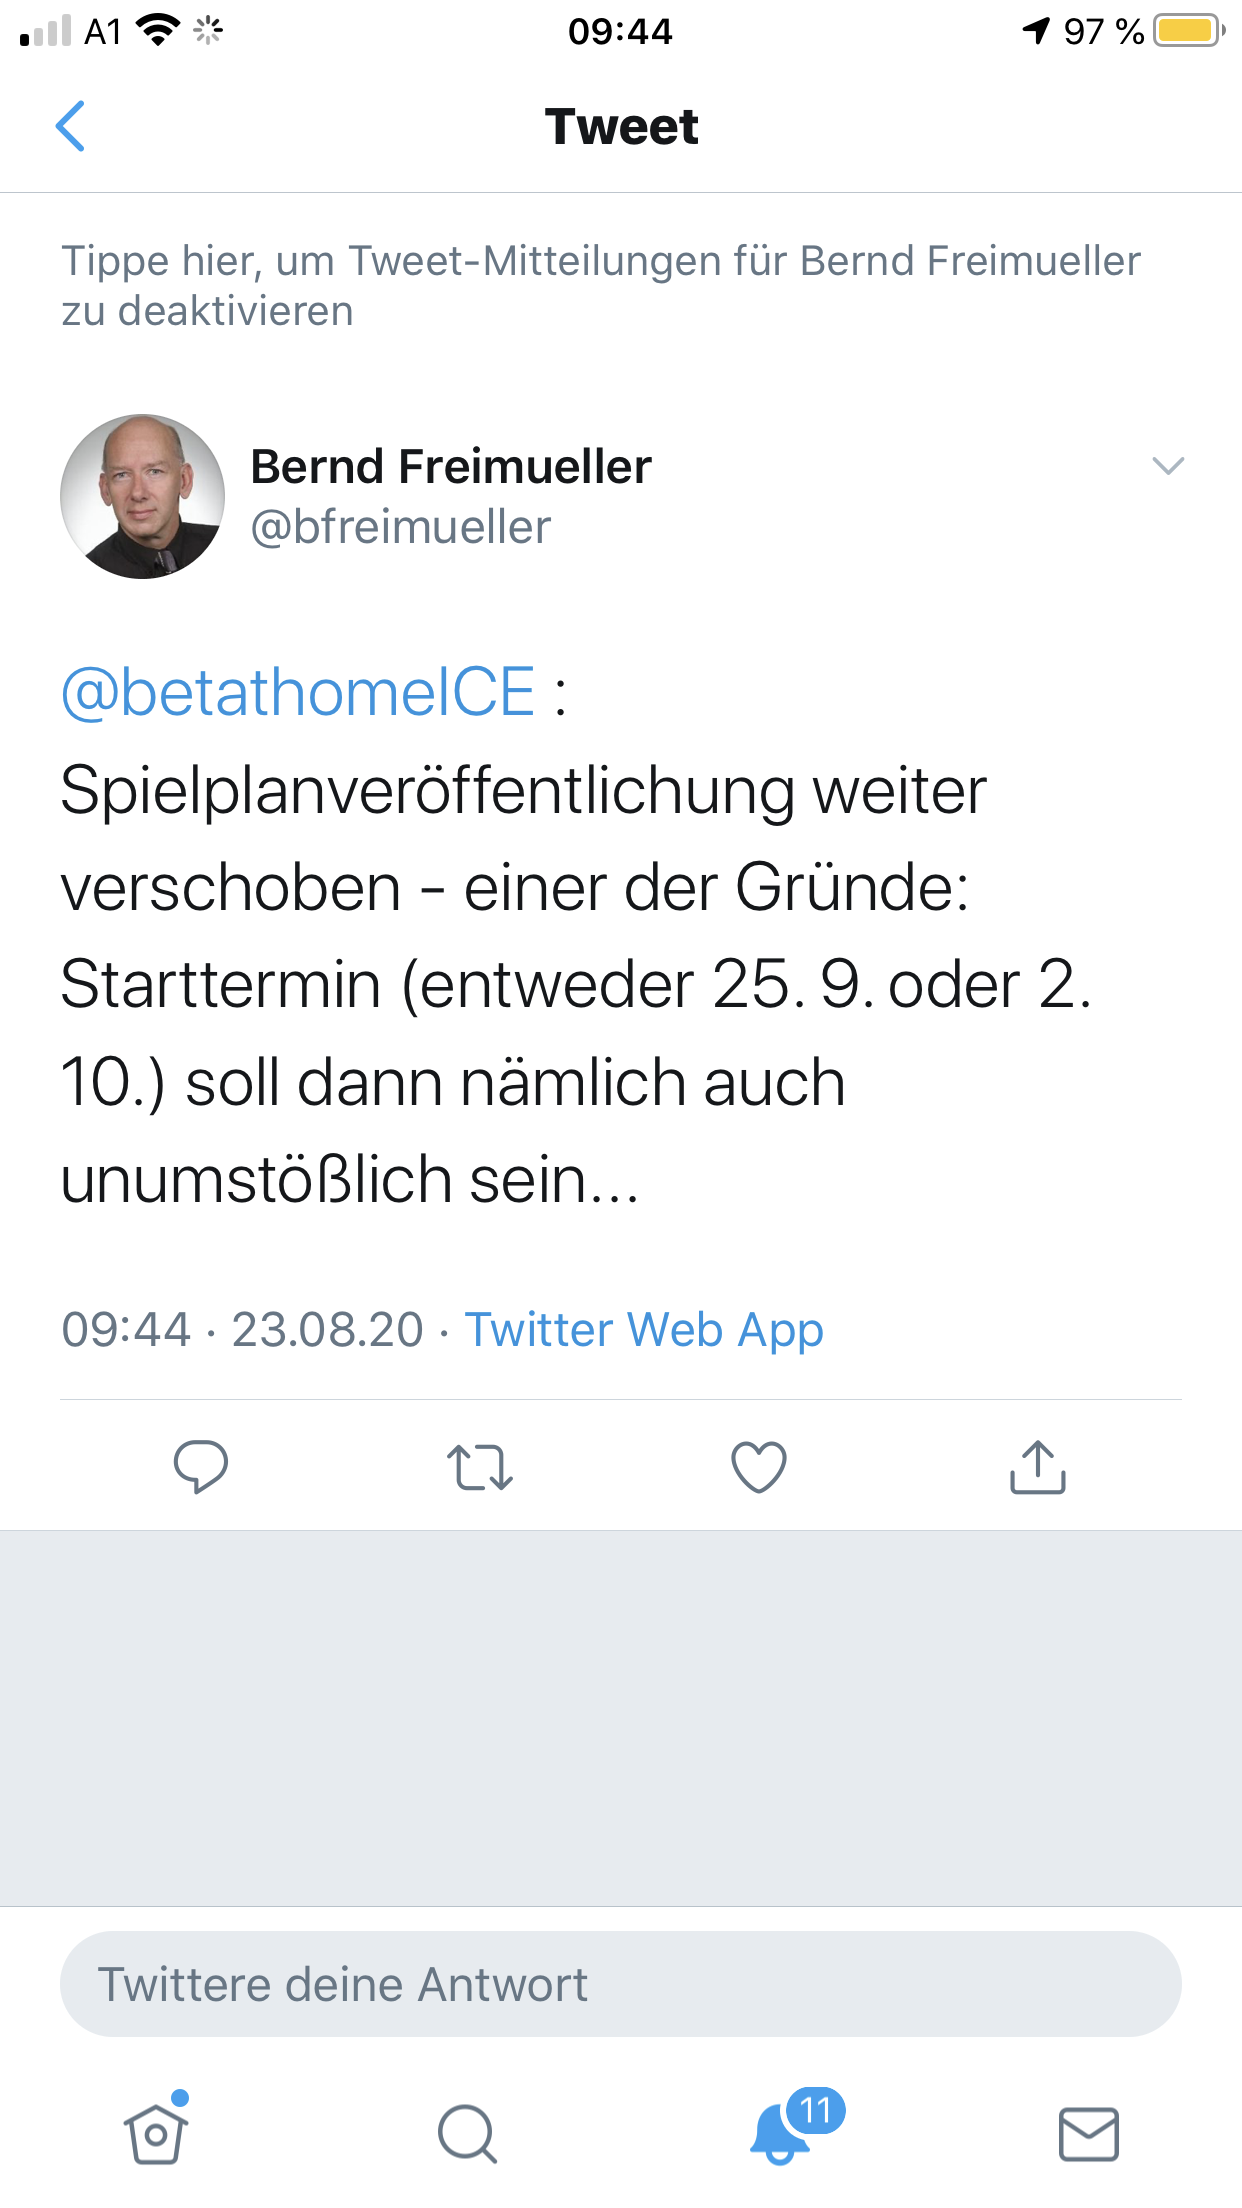Open Bernd Freimueller's profile picture

pyautogui.click(x=143, y=497)
